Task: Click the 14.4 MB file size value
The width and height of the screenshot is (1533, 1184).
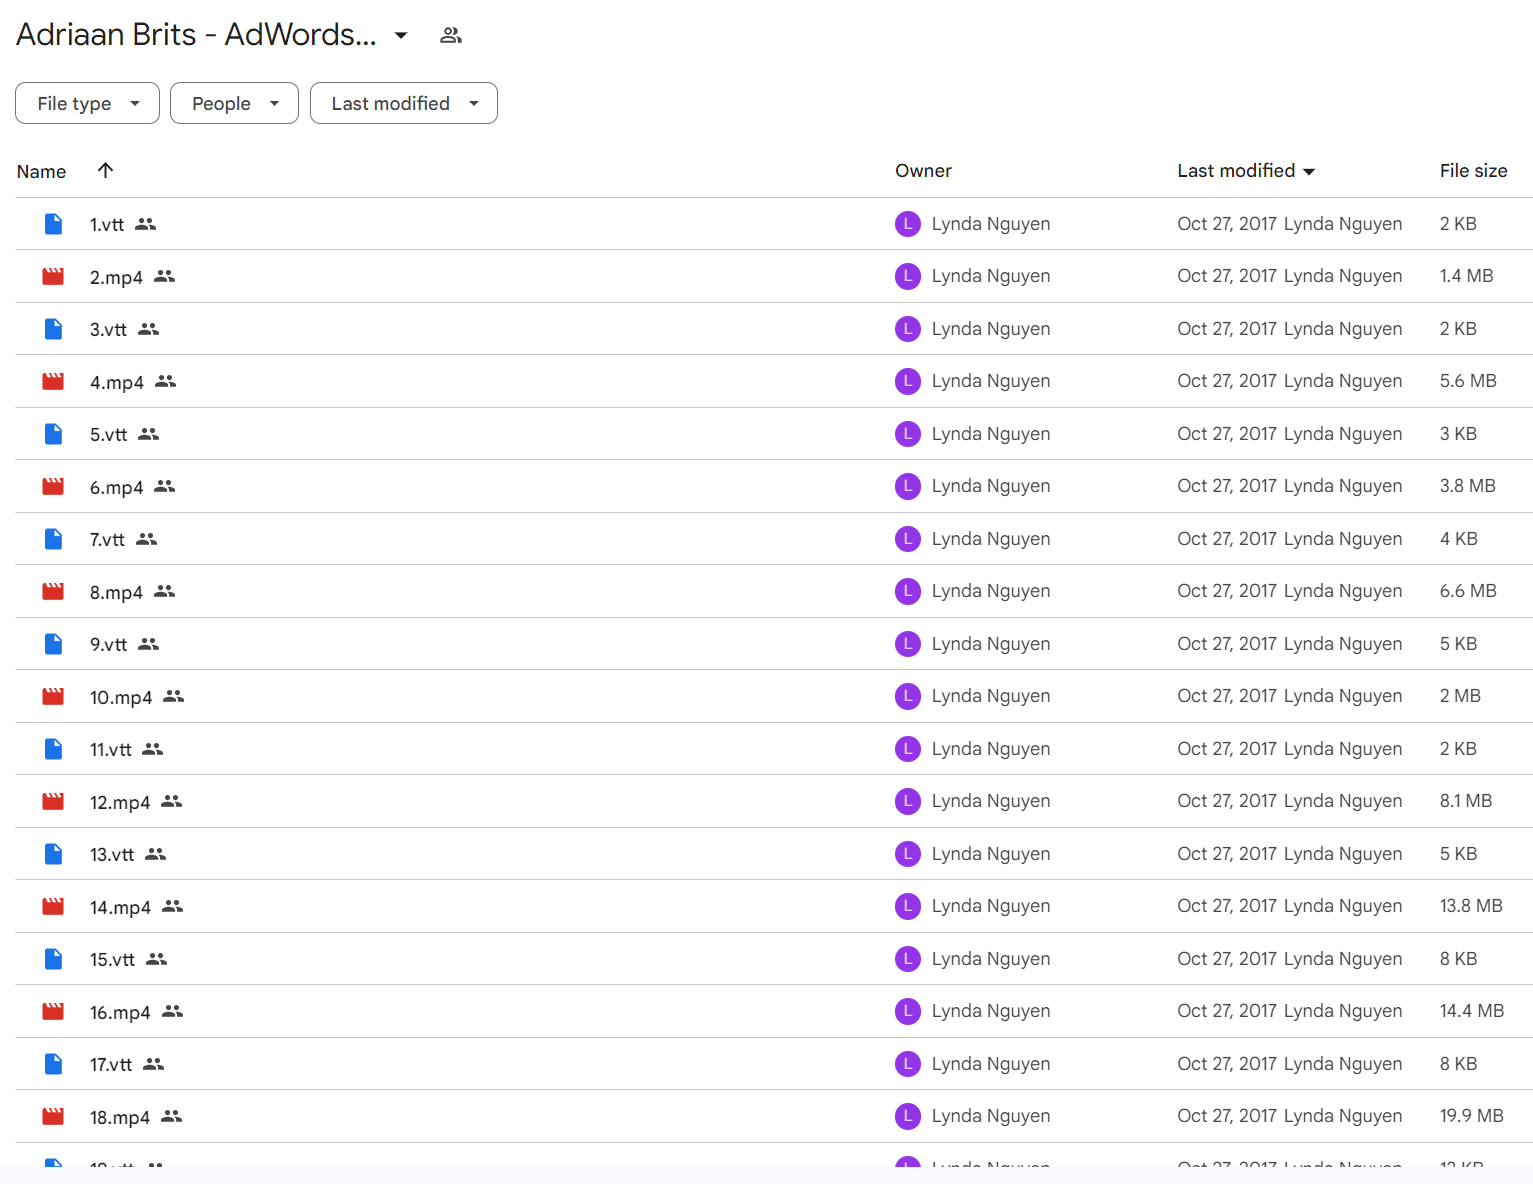Action: pos(1472,1011)
